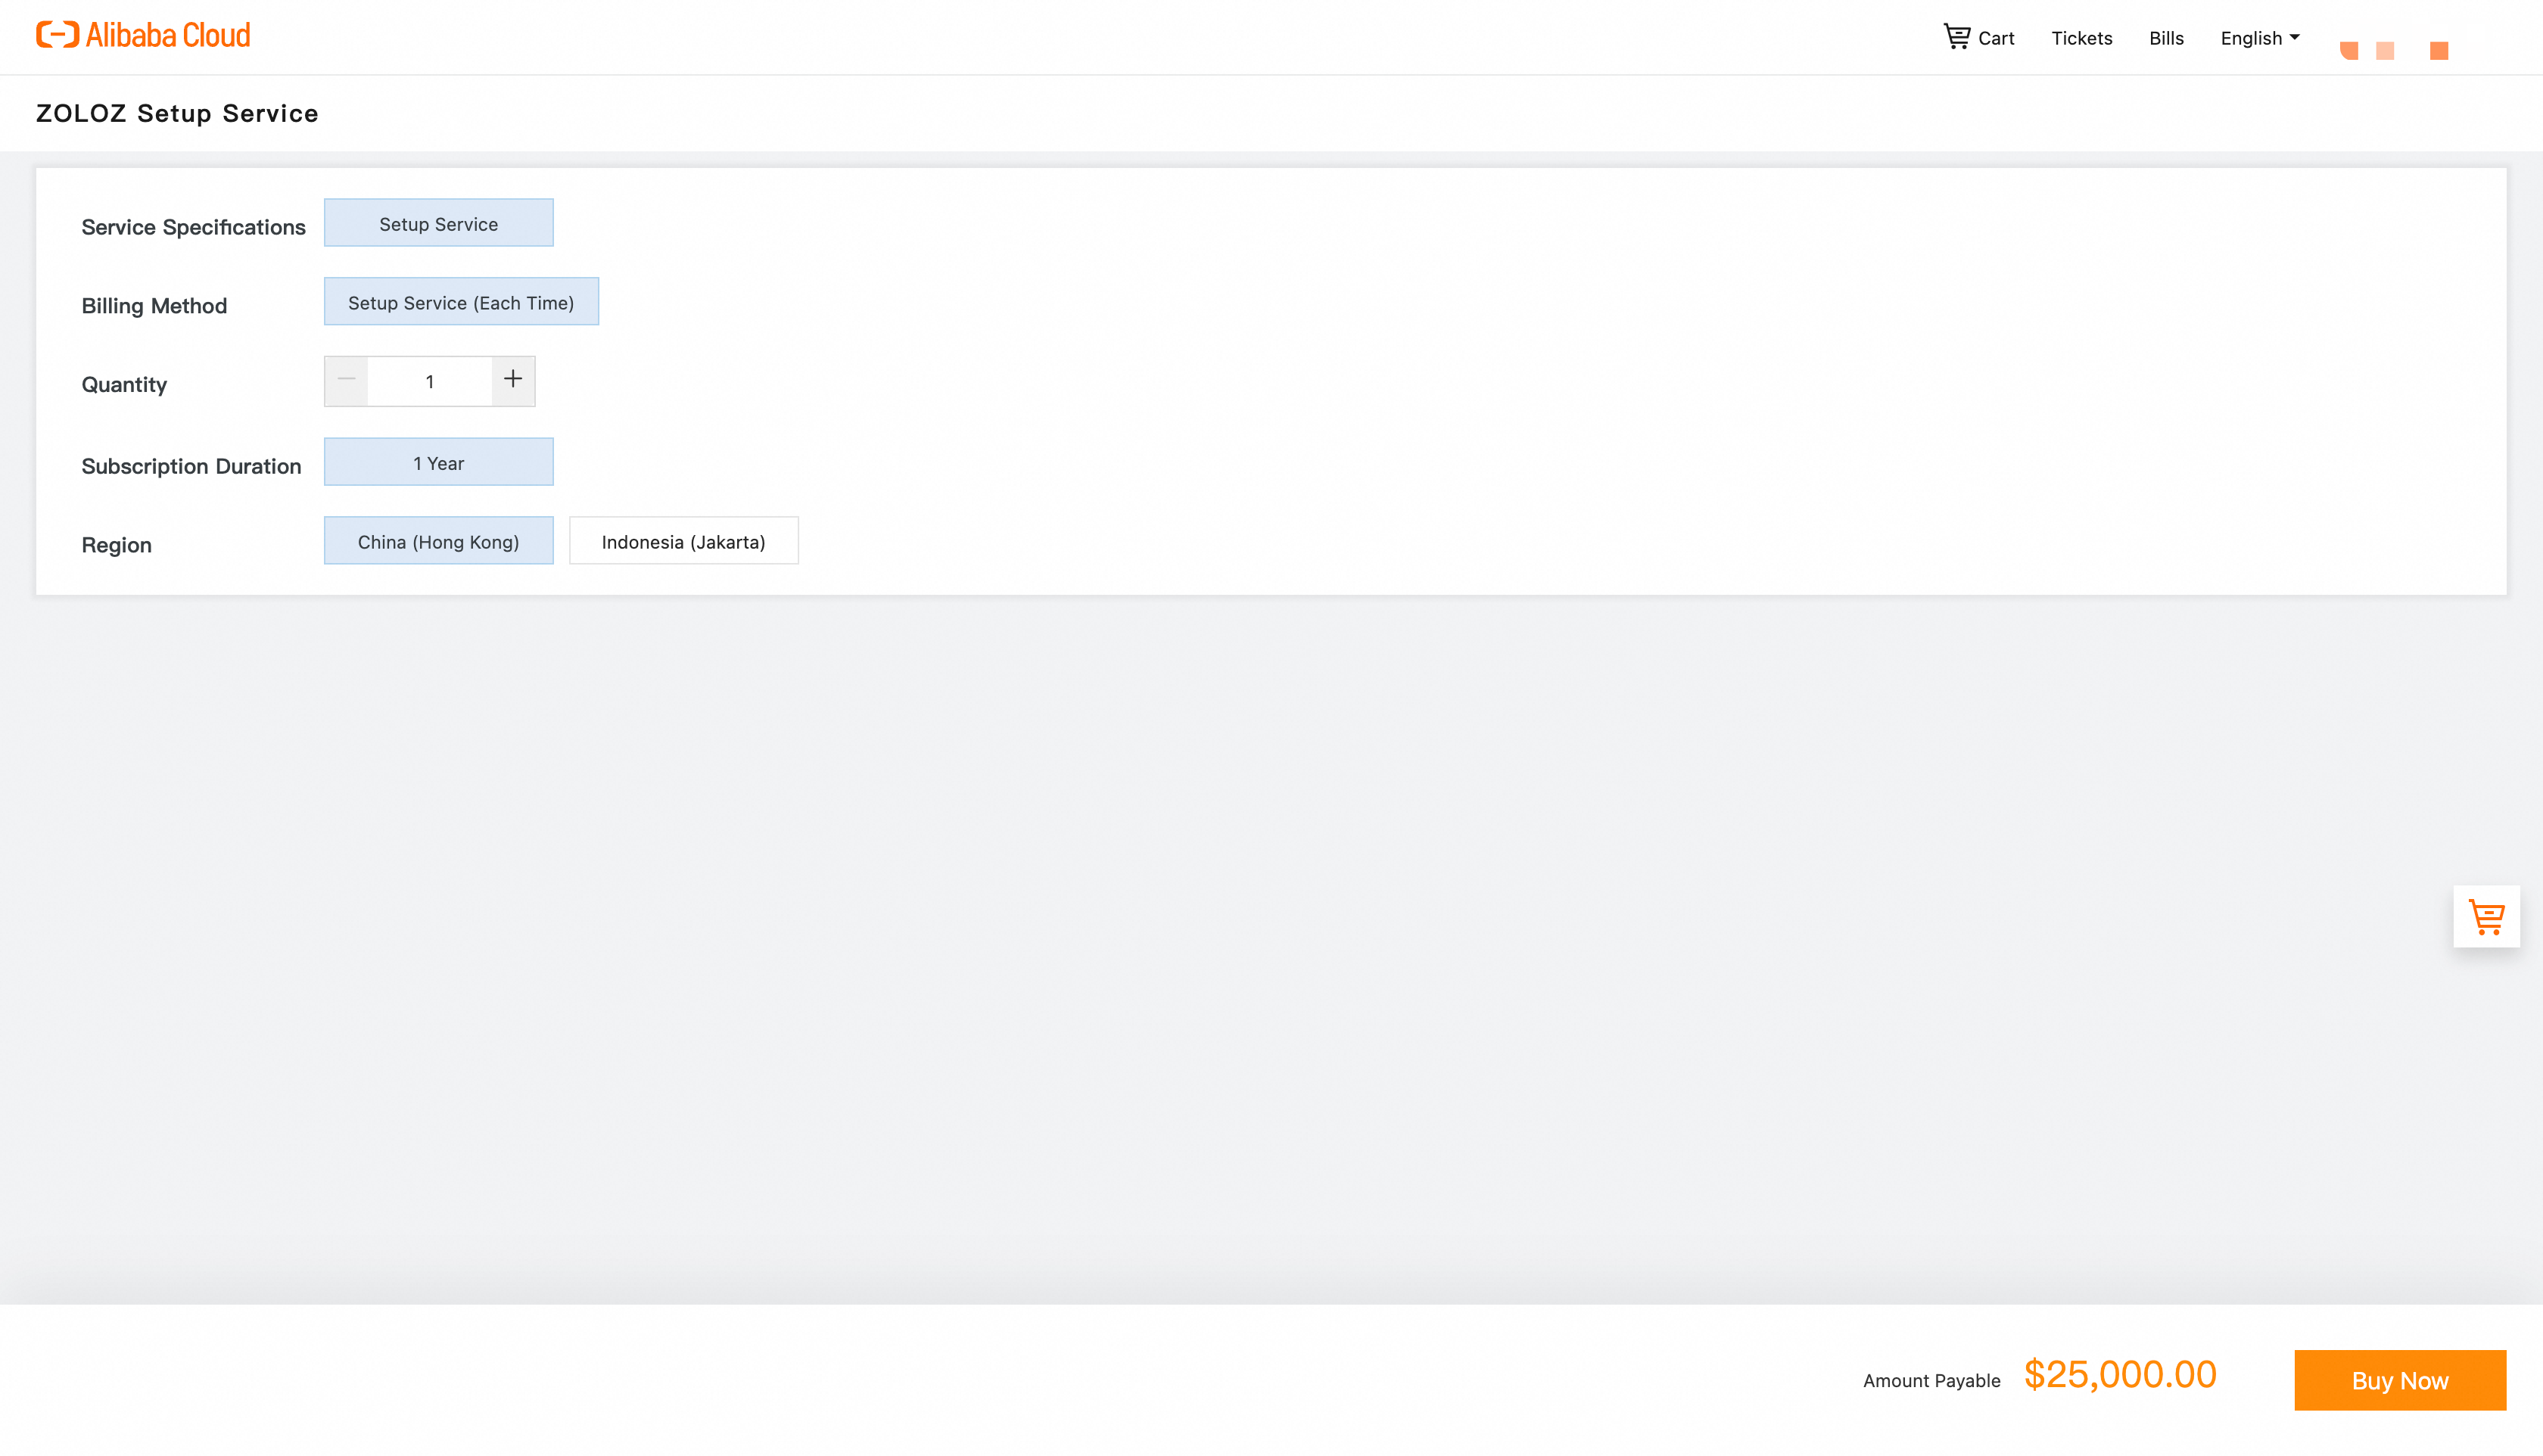Choose Setup Service (Each Time) billing method
The width and height of the screenshot is (2543, 1456).
pyautogui.click(x=461, y=302)
